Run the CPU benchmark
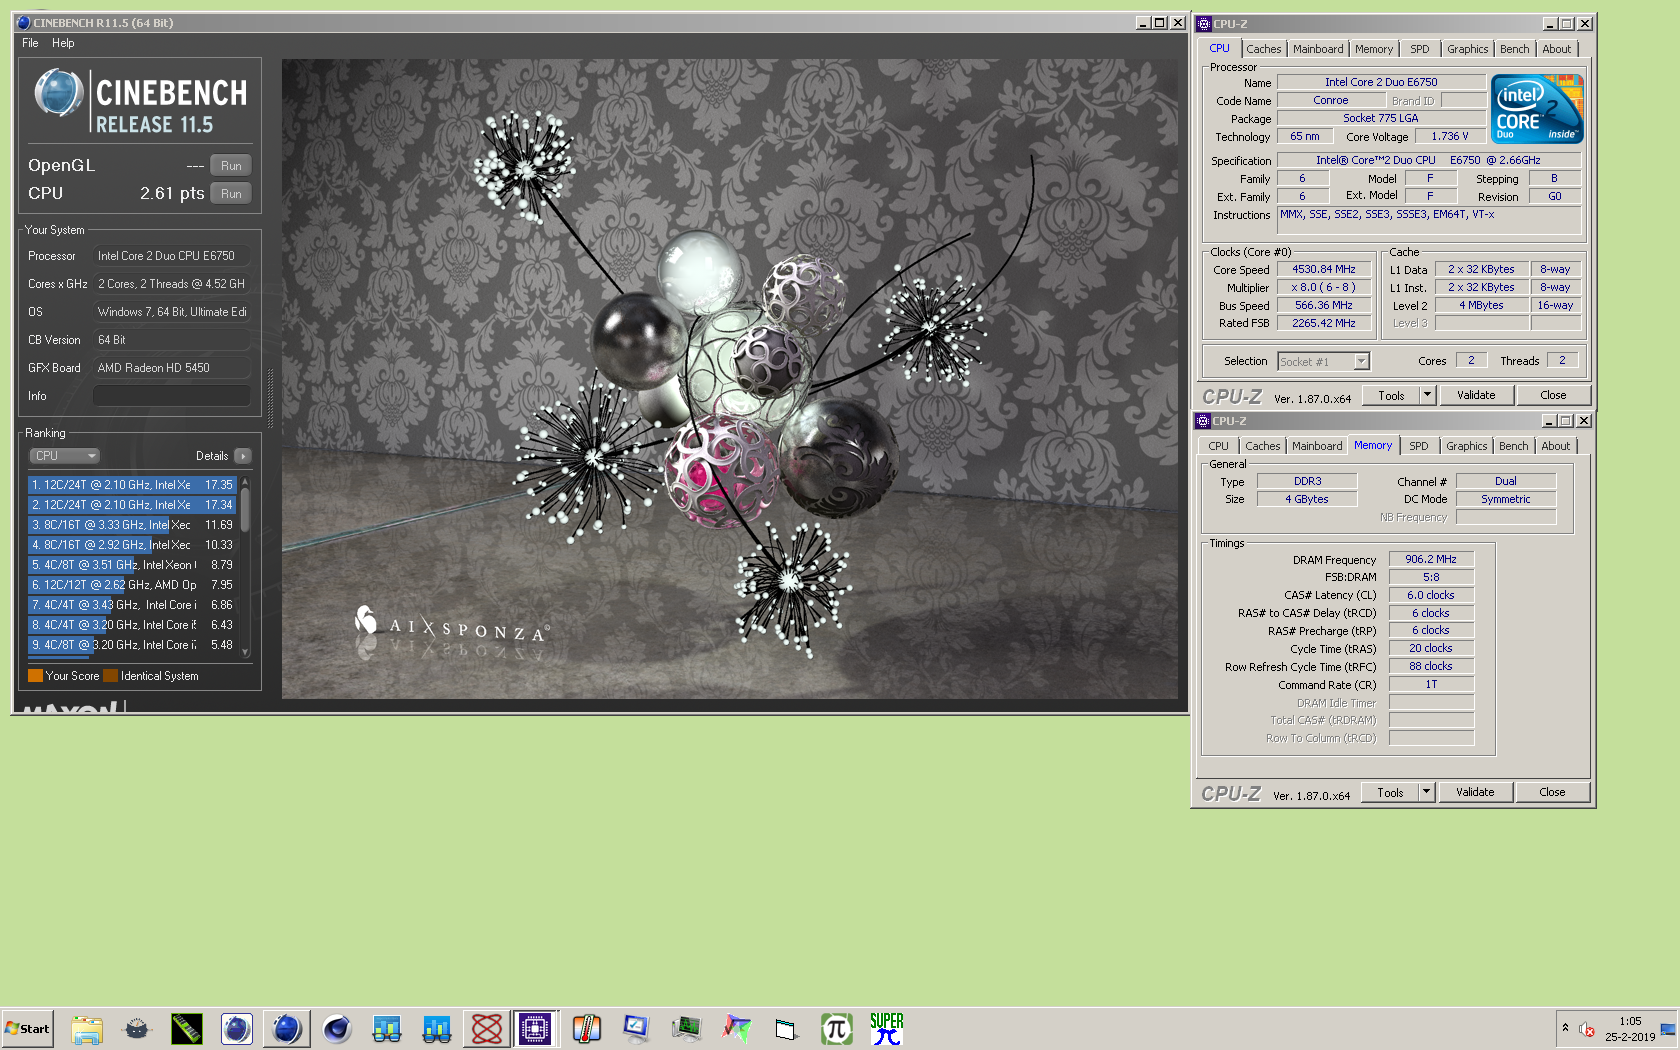1680x1050 pixels. point(231,194)
